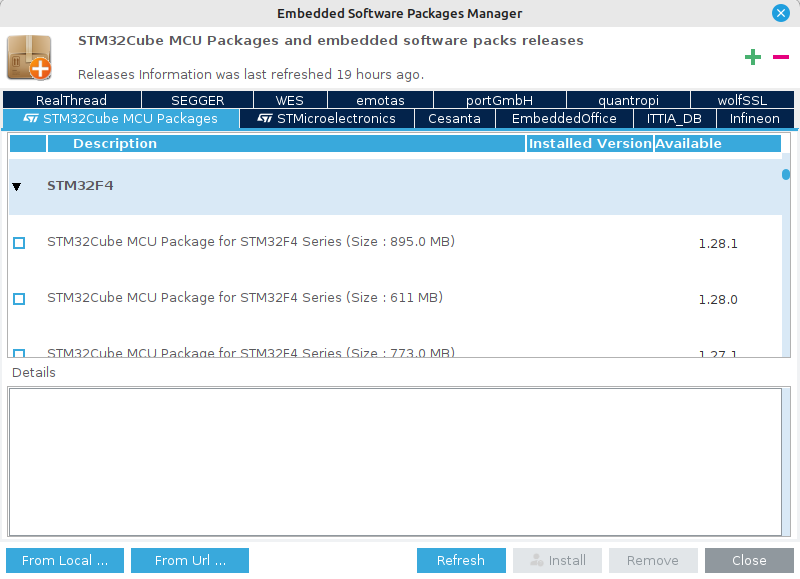Select the STM32F4 895.0 MB package description
Image resolution: width=800 pixels, height=579 pixels.
pos(251,242)
